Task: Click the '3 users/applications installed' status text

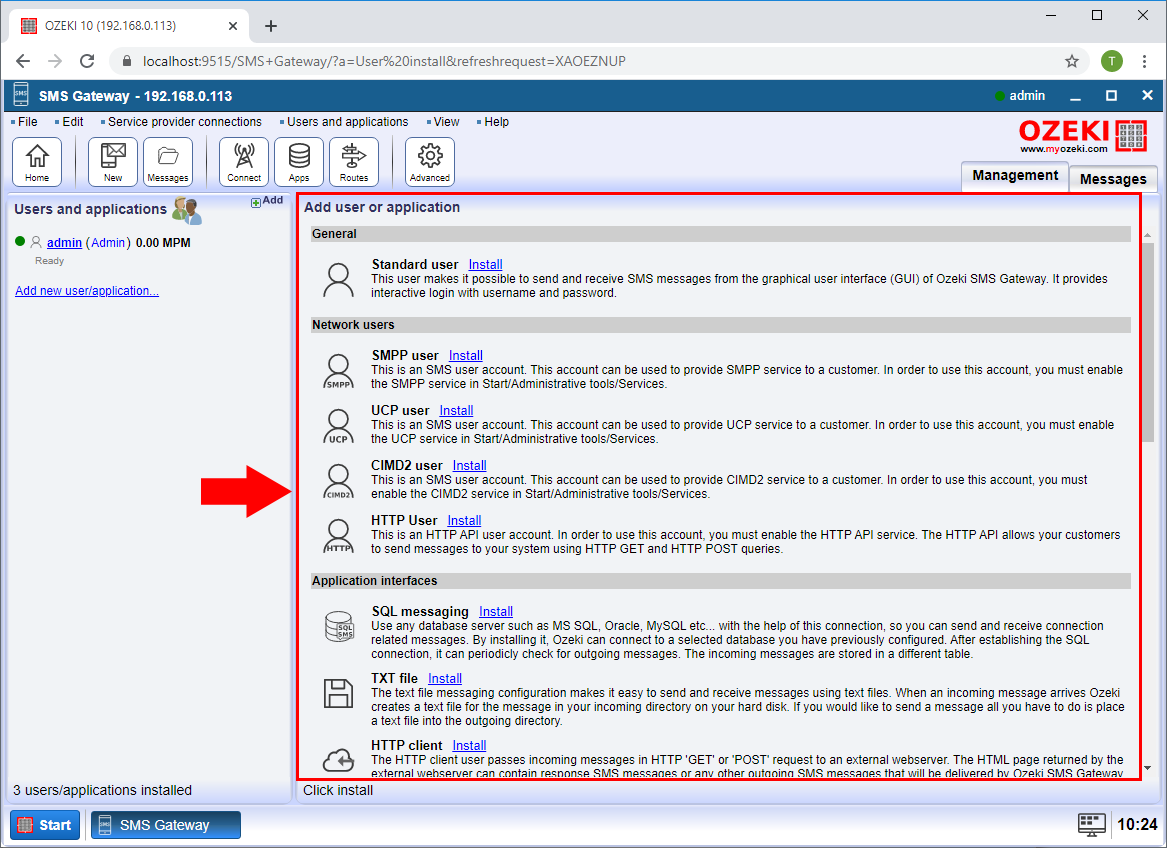Action: coord(103,791)
